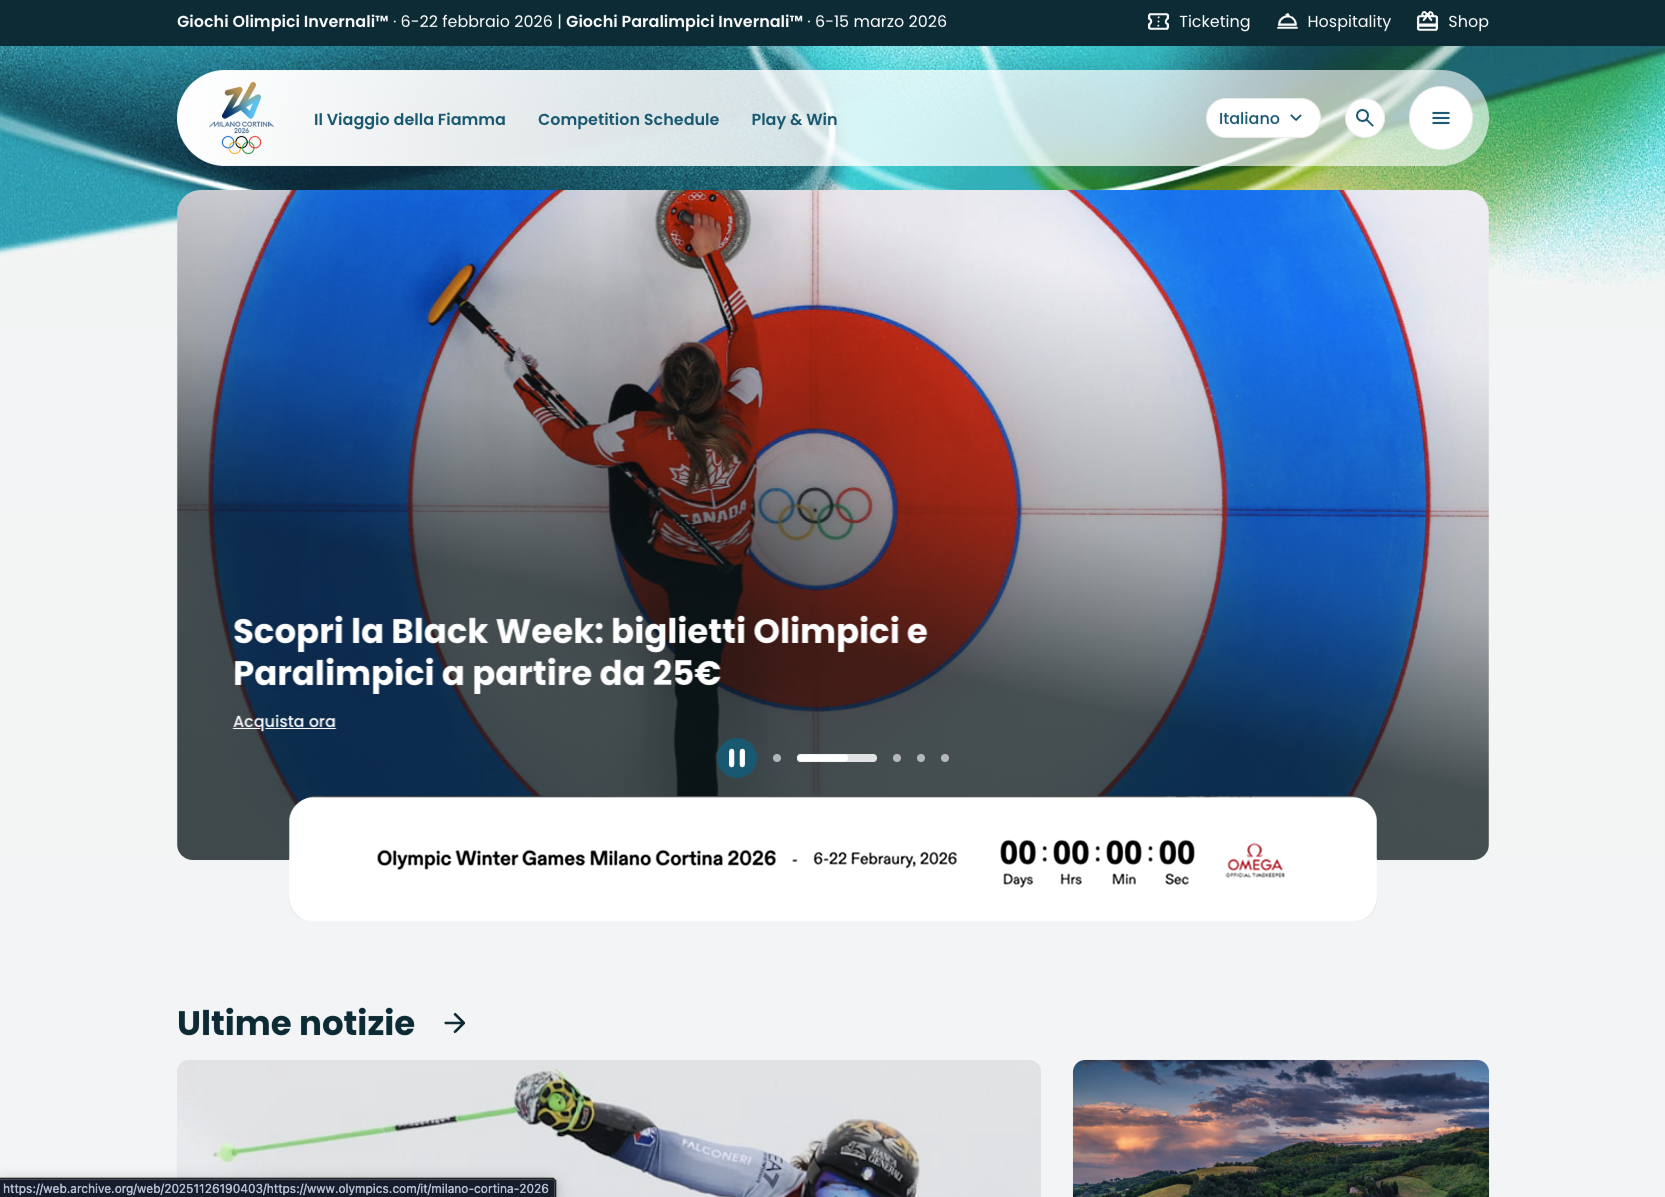Click the Giochi Olimpici Invernali banner text
The image size is (1665, 1197).
pos(283,21)
